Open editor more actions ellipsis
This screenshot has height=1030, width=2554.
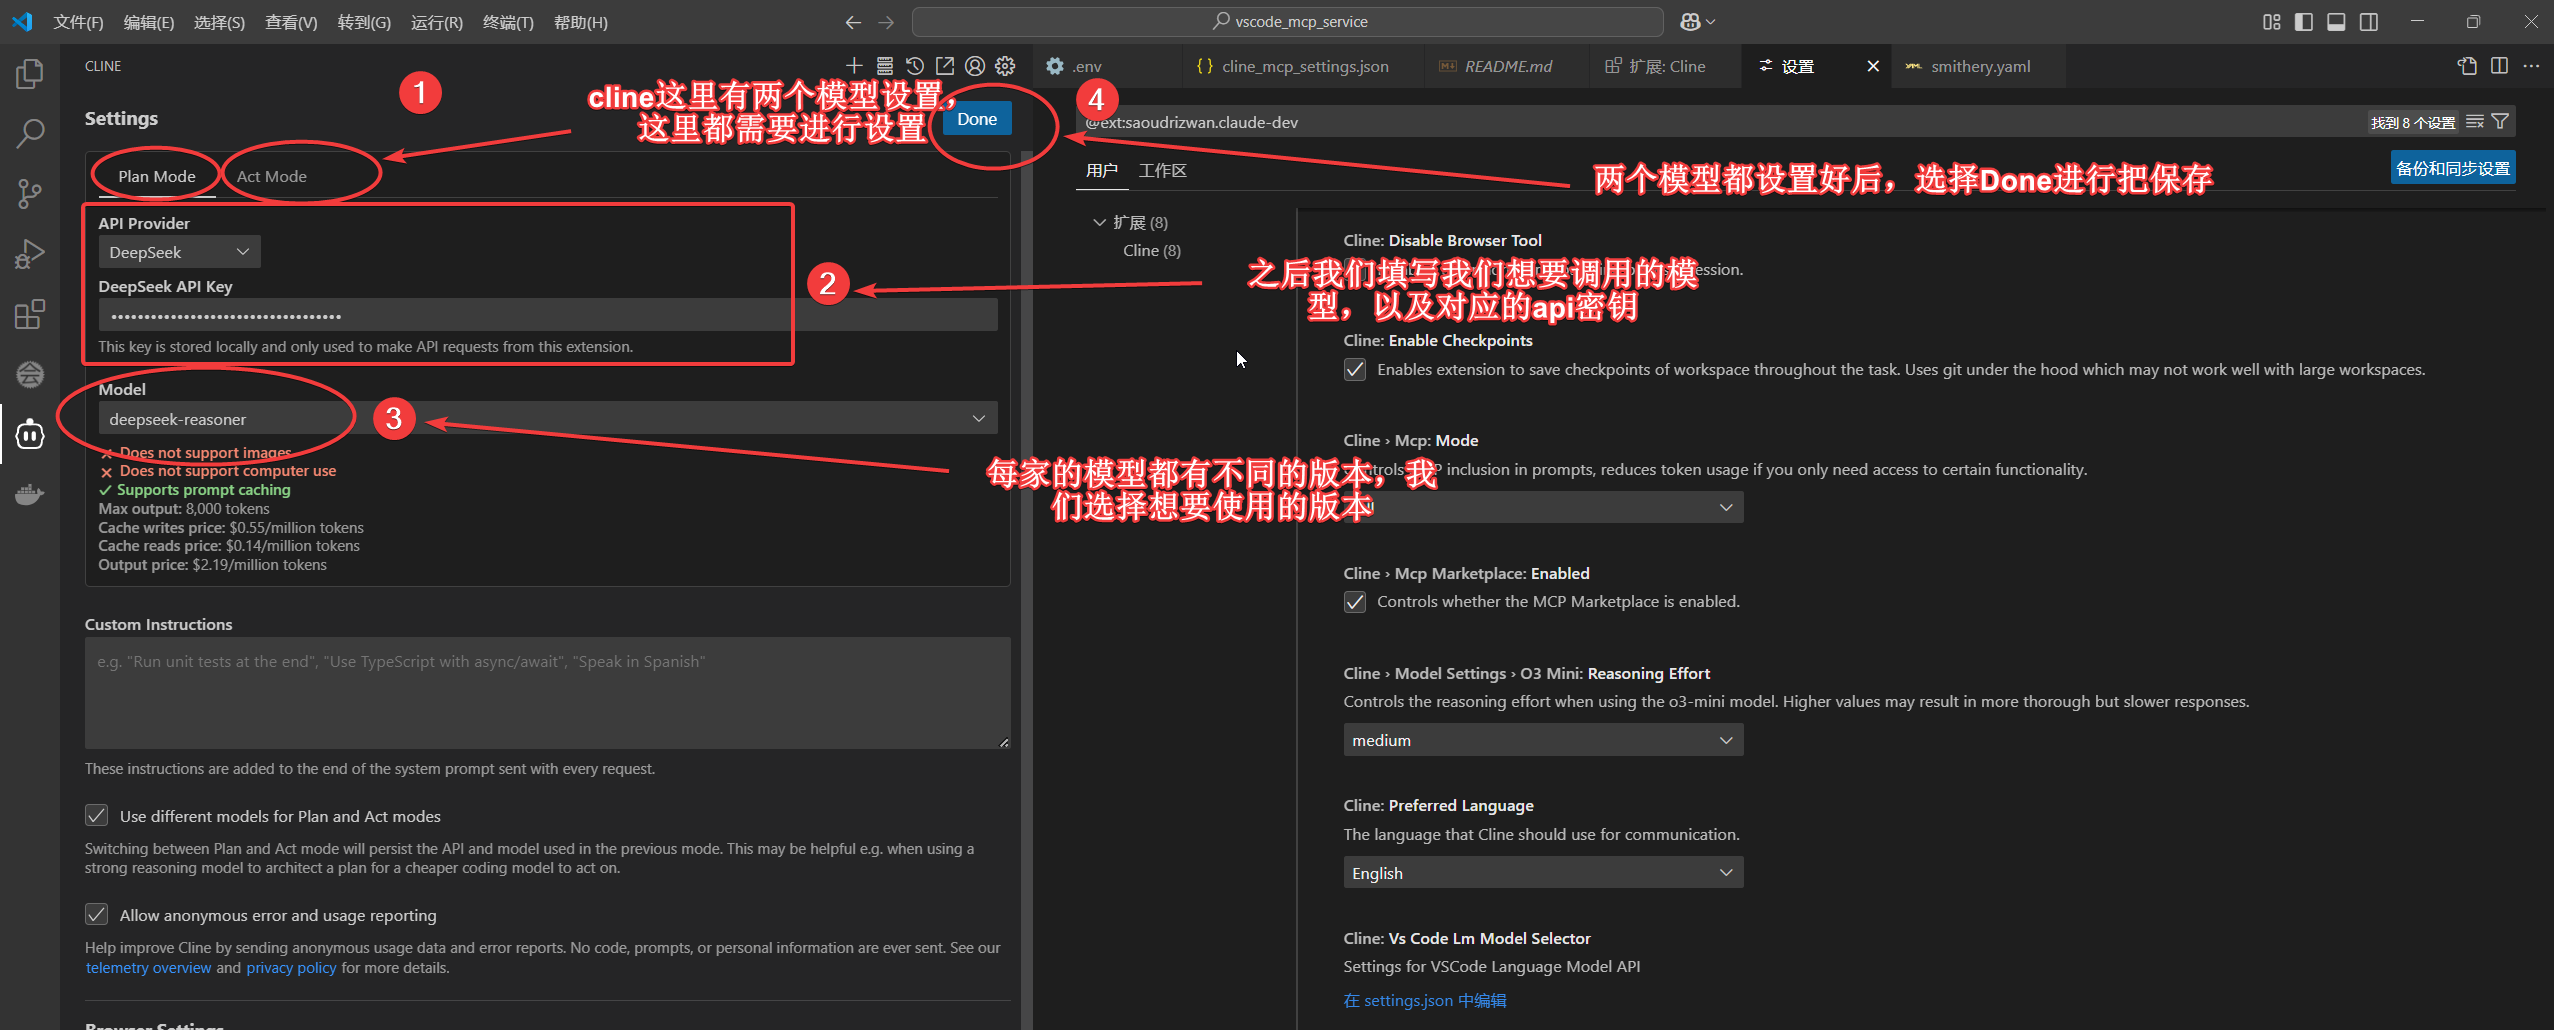pyautogui.click(x=2531, y=66)
